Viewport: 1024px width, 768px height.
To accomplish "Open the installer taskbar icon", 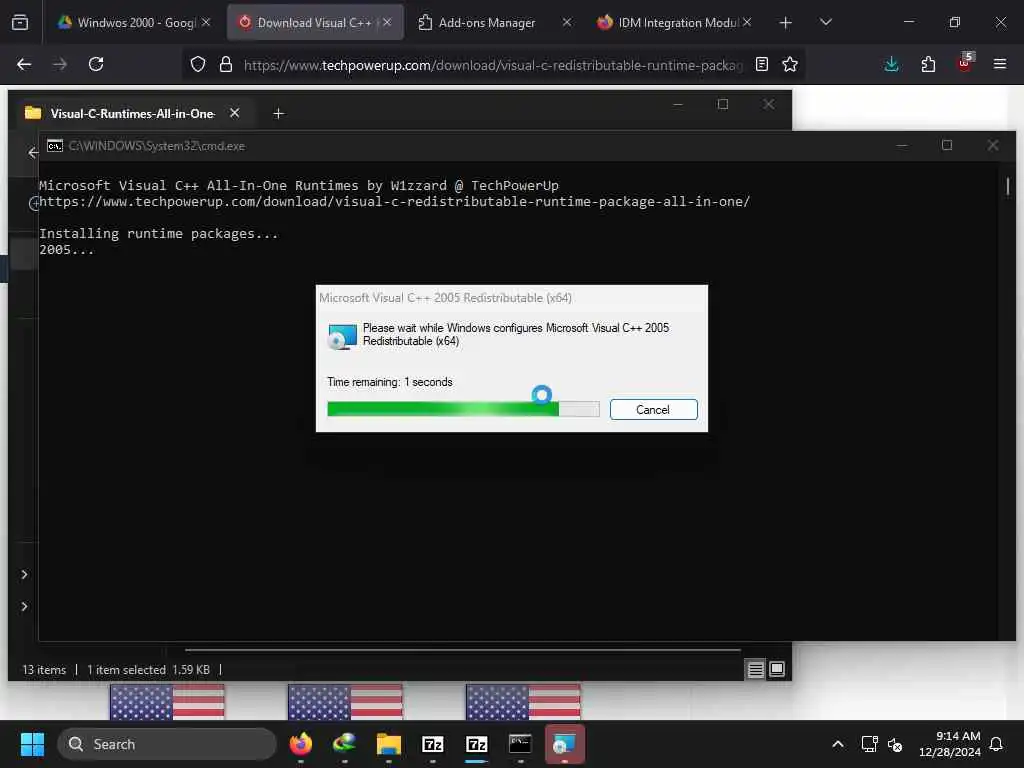I will pyautogui.click(x=565, y=744).
